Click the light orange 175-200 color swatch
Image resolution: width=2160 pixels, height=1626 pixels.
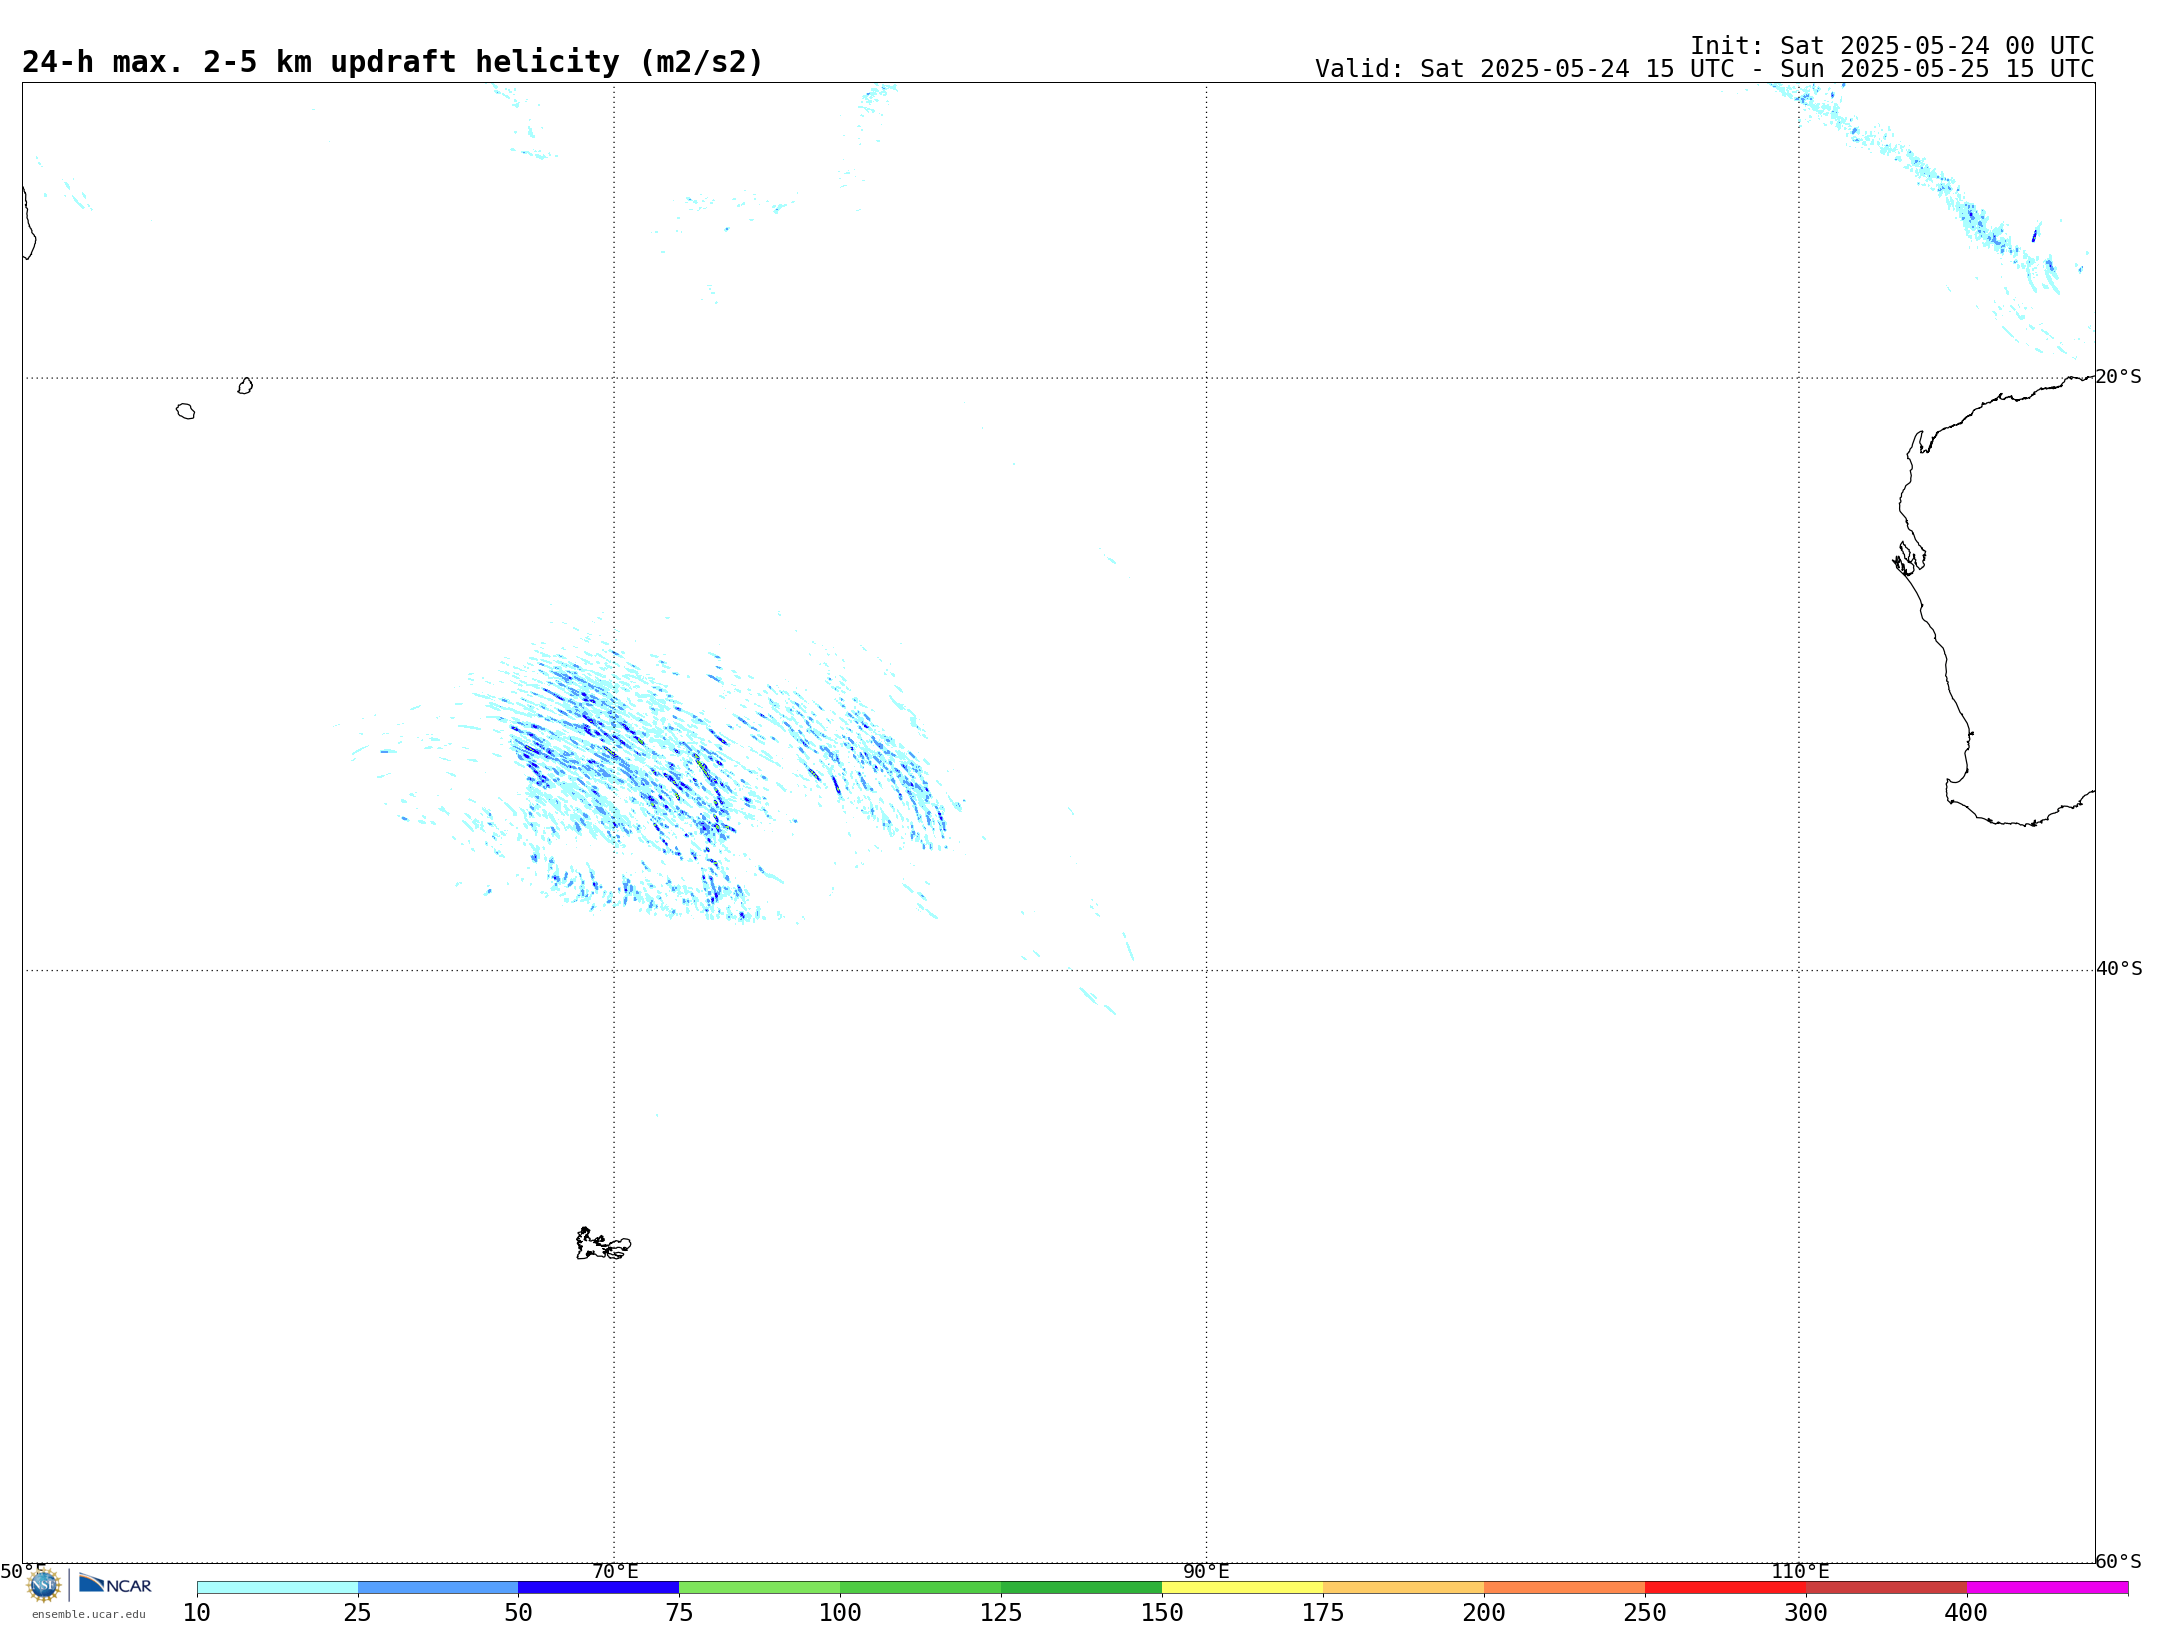pos(1404,1588)
